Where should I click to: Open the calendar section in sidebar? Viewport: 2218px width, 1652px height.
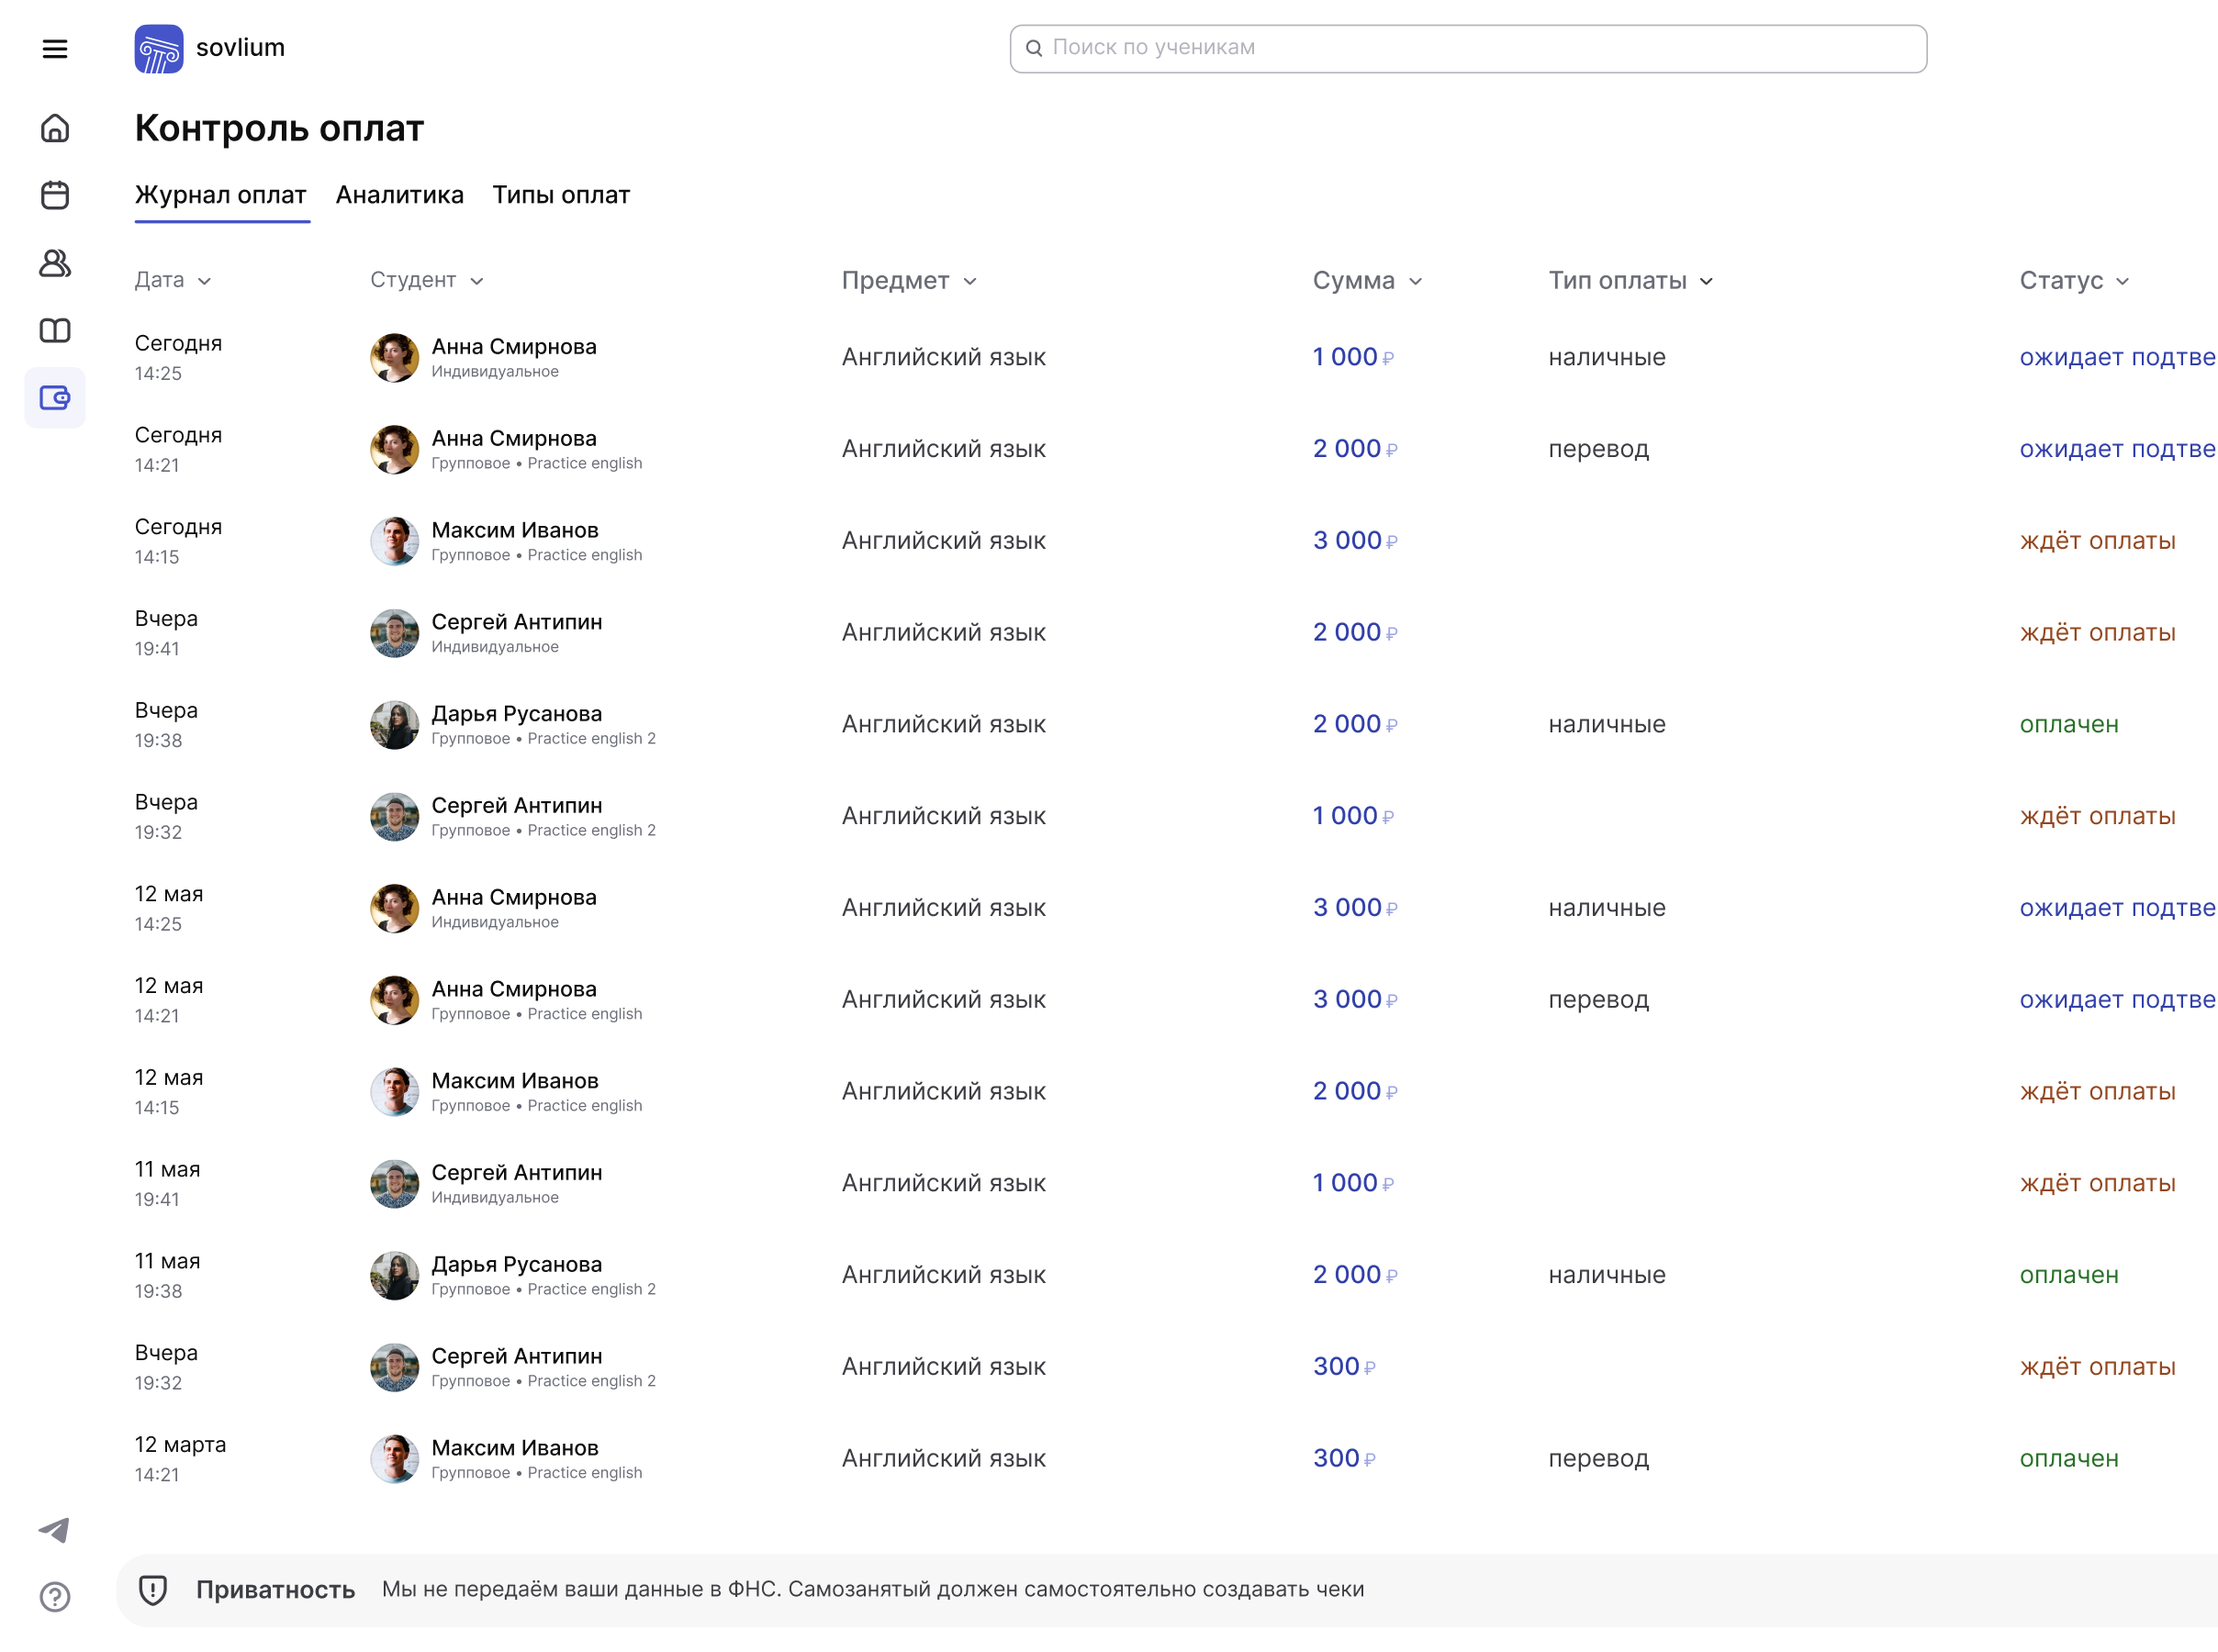pos(55,195)
